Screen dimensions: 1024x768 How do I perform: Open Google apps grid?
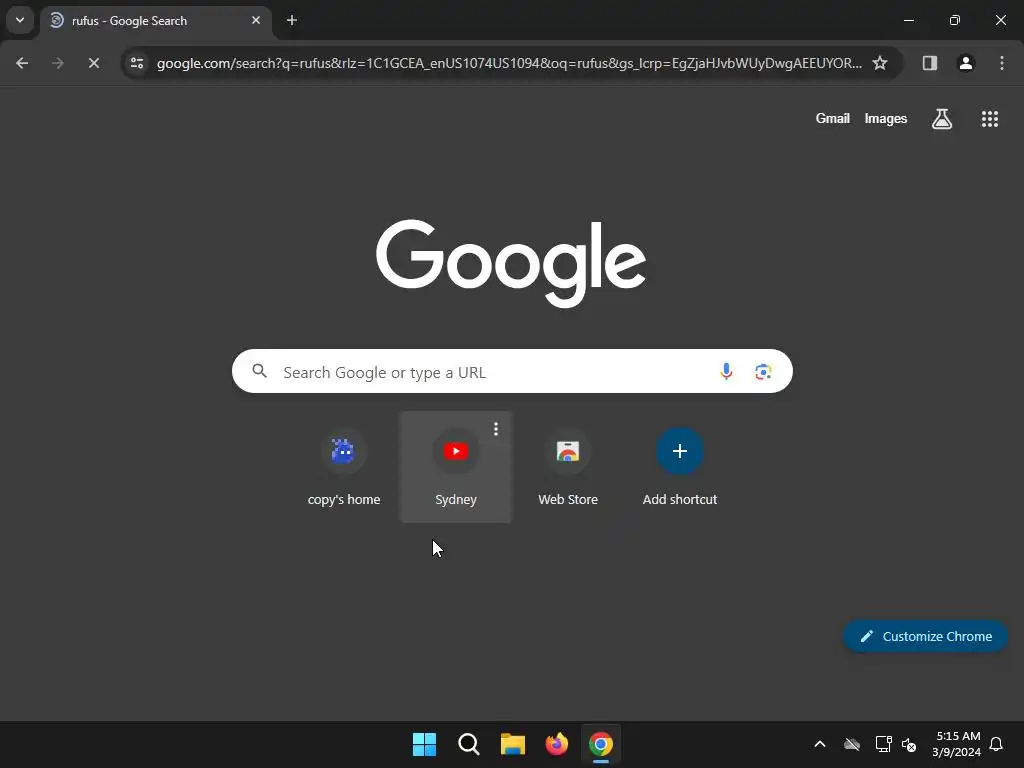(x=989, y=119)
